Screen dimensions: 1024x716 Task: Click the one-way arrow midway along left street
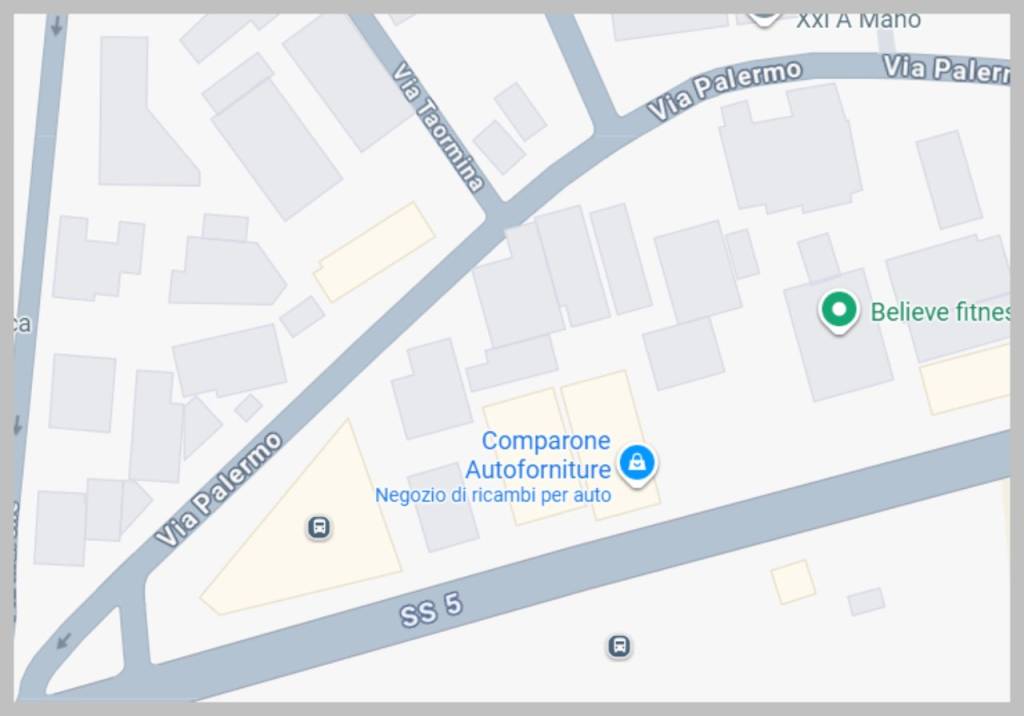tap(18, 425)
